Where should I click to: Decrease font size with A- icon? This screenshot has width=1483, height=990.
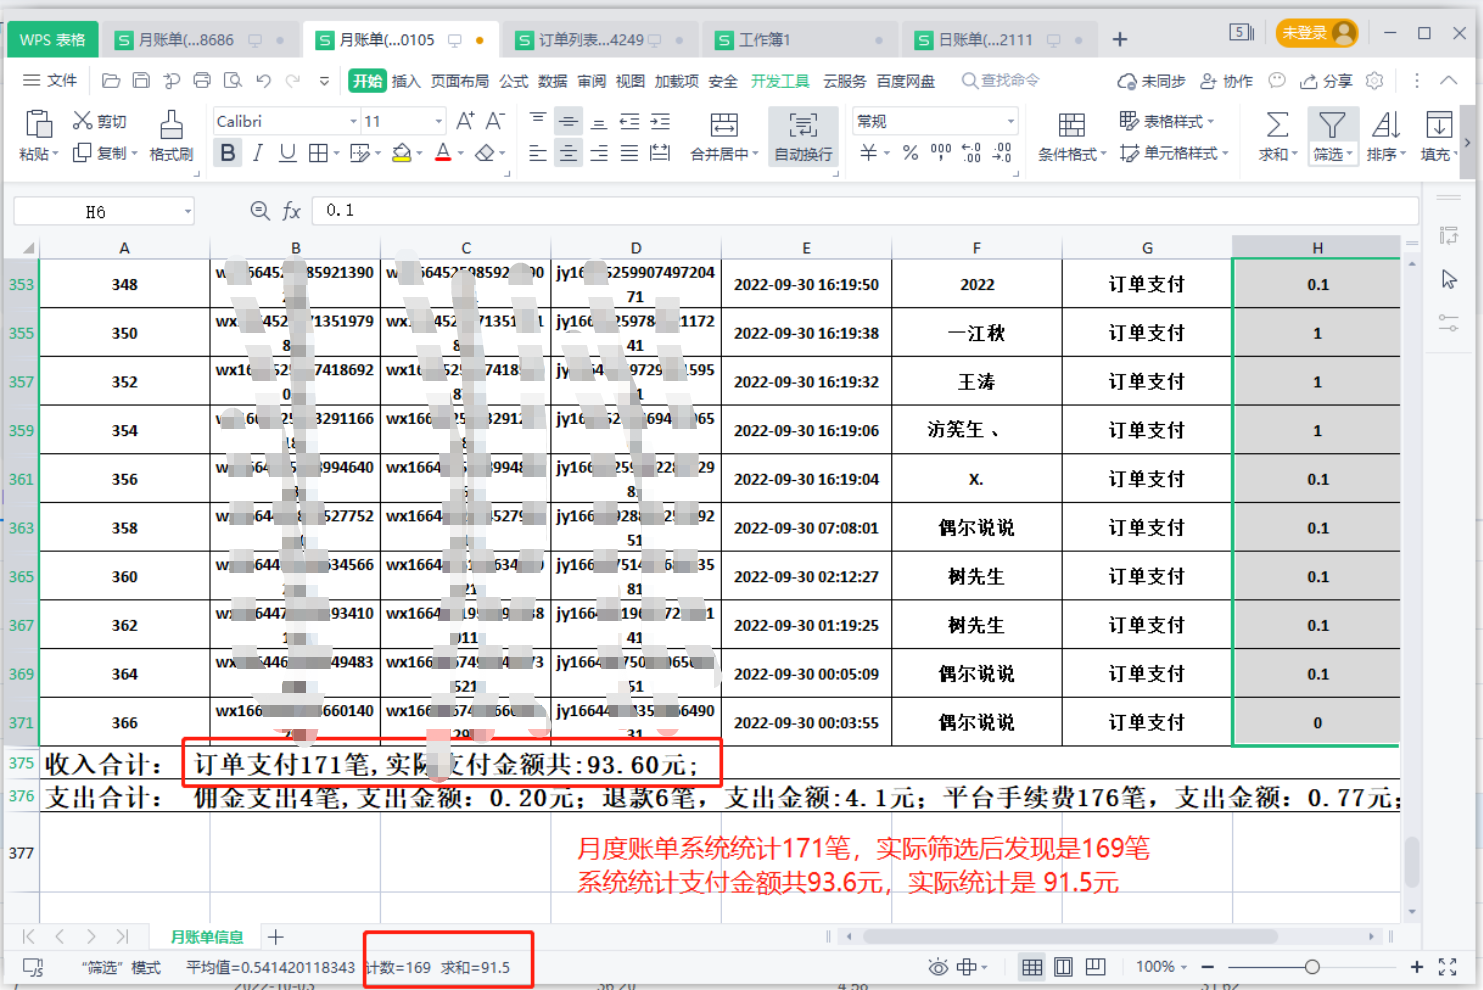click(495, 121)
